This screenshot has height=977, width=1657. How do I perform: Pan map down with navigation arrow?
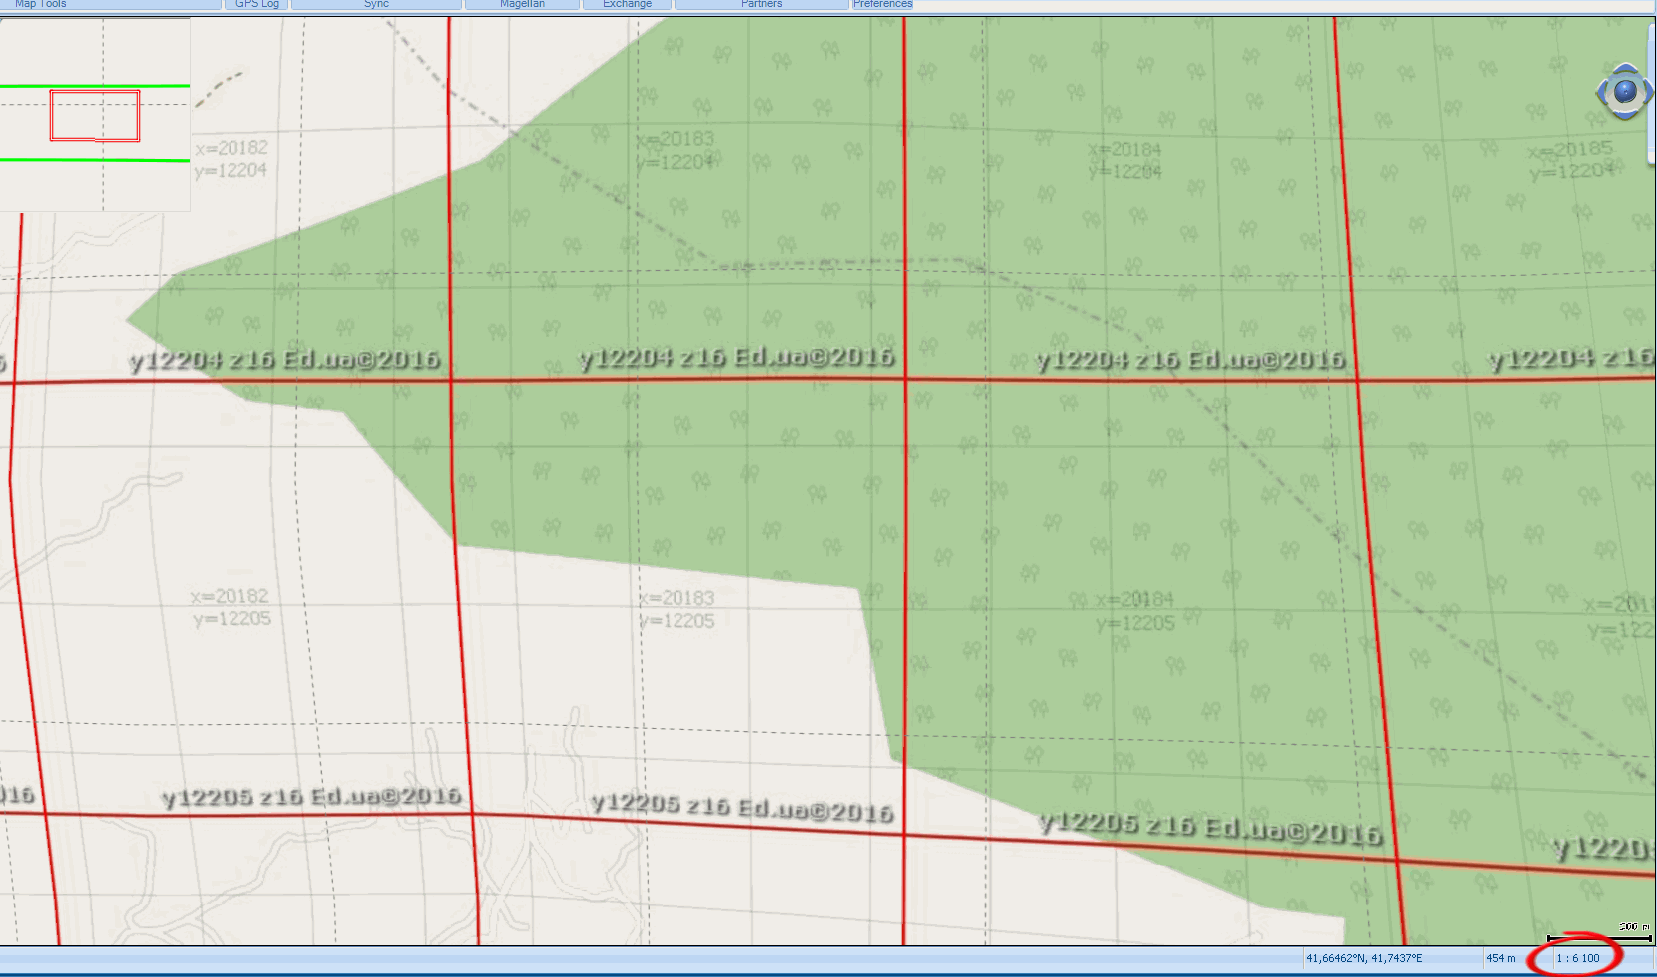pyautogui.click(x=1625, y=115)
